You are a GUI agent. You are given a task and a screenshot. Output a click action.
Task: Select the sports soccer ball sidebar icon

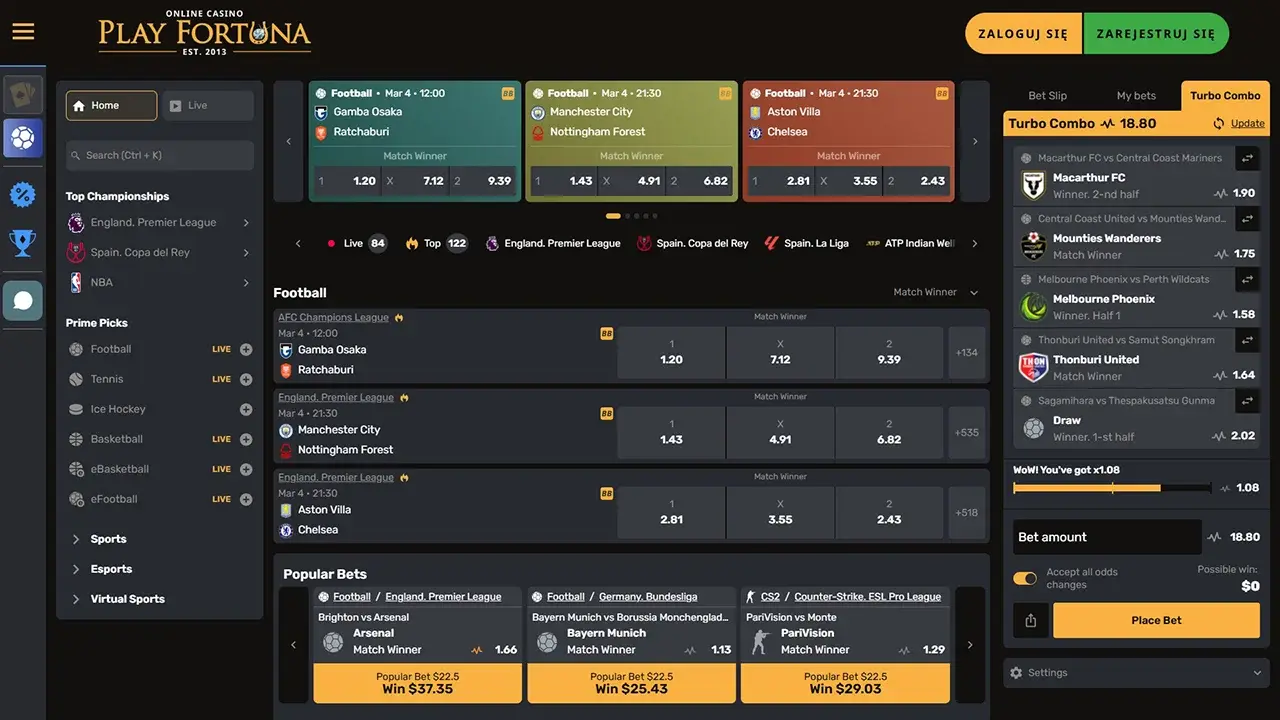coord(23,138)
